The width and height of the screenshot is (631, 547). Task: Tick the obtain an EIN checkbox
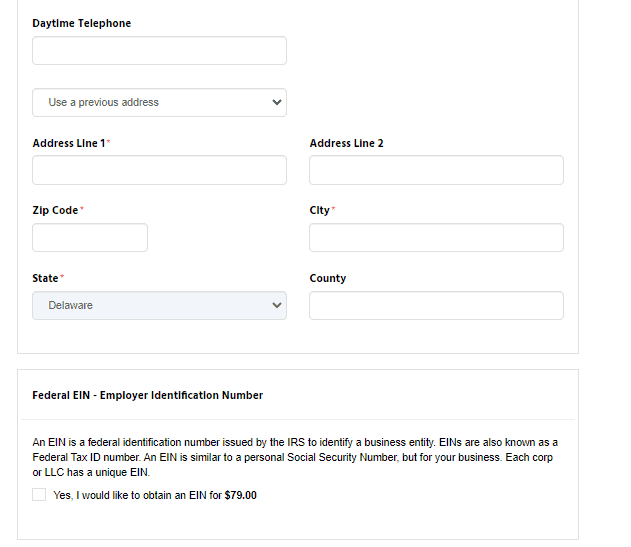tap(39, 495)
